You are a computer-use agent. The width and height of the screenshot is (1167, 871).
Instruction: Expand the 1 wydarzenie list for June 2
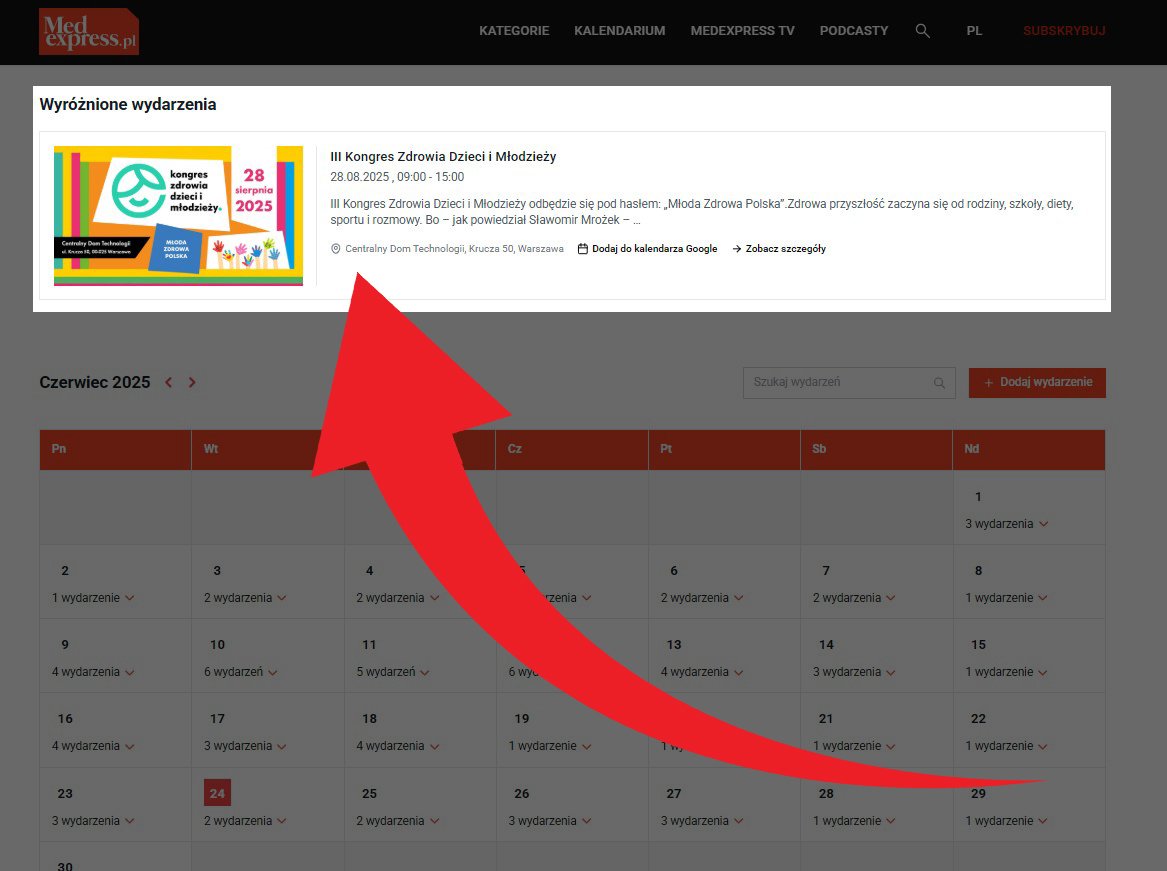[93, 598]
